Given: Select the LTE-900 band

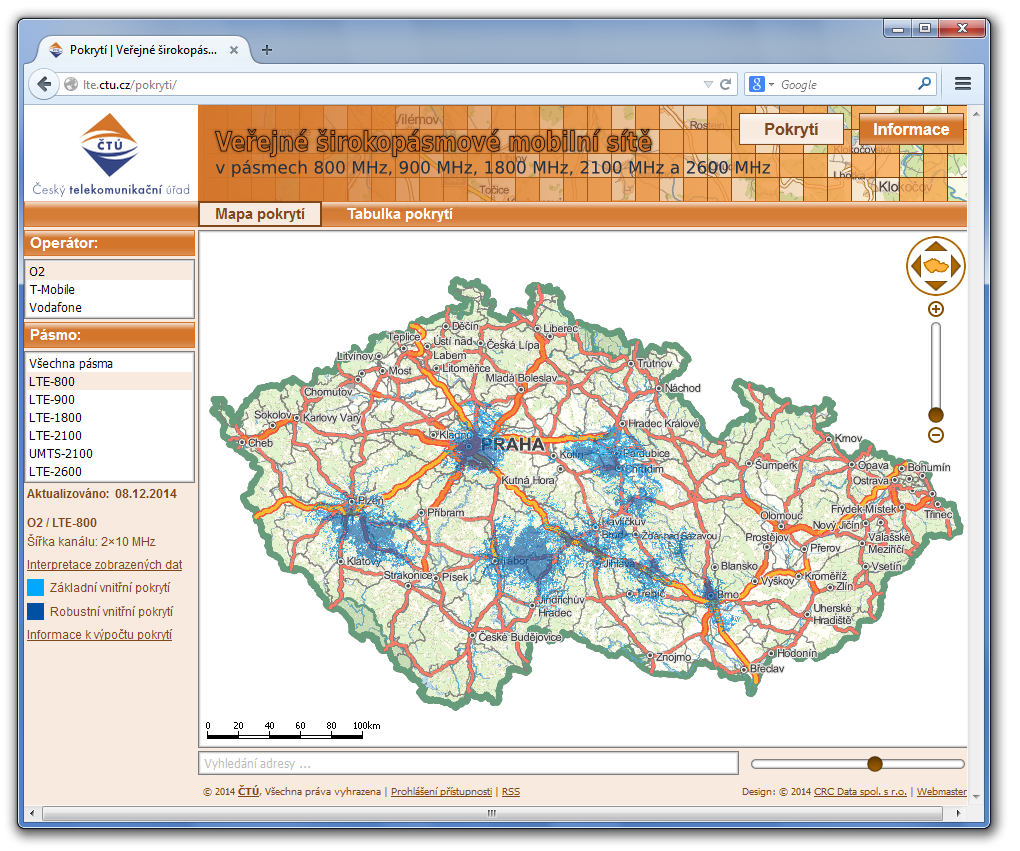Looking at the screenshot, I should (x=109, y=399).
